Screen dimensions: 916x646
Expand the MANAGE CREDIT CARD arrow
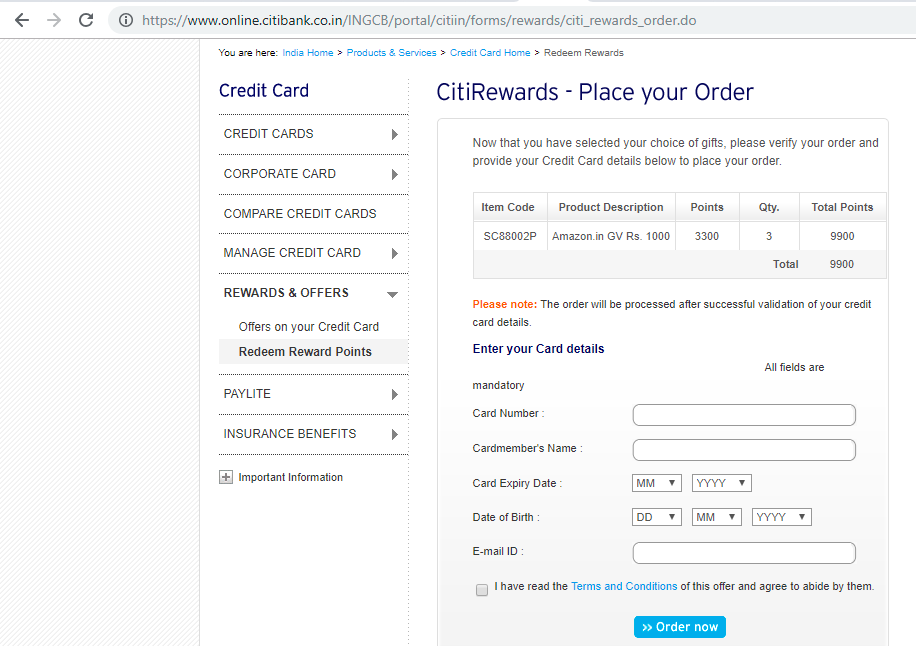pyautogui.click(x=395, y=253)
